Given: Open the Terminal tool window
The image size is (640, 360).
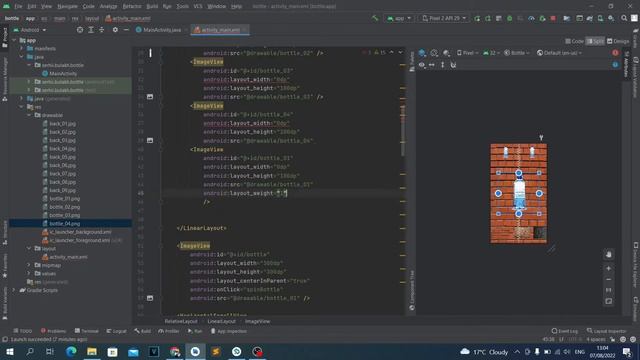Looking at the screenshot, I should pyautogui.click(x=87, y=331).
